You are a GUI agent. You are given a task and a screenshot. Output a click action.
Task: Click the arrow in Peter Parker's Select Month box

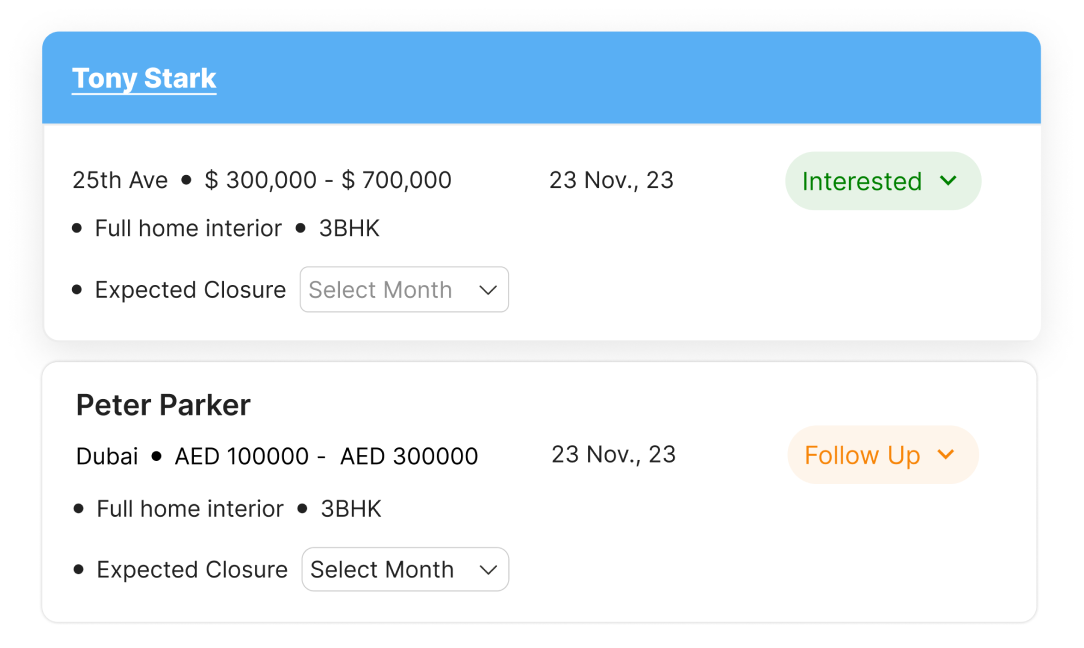pyautogui.click(x=488, y=570)
